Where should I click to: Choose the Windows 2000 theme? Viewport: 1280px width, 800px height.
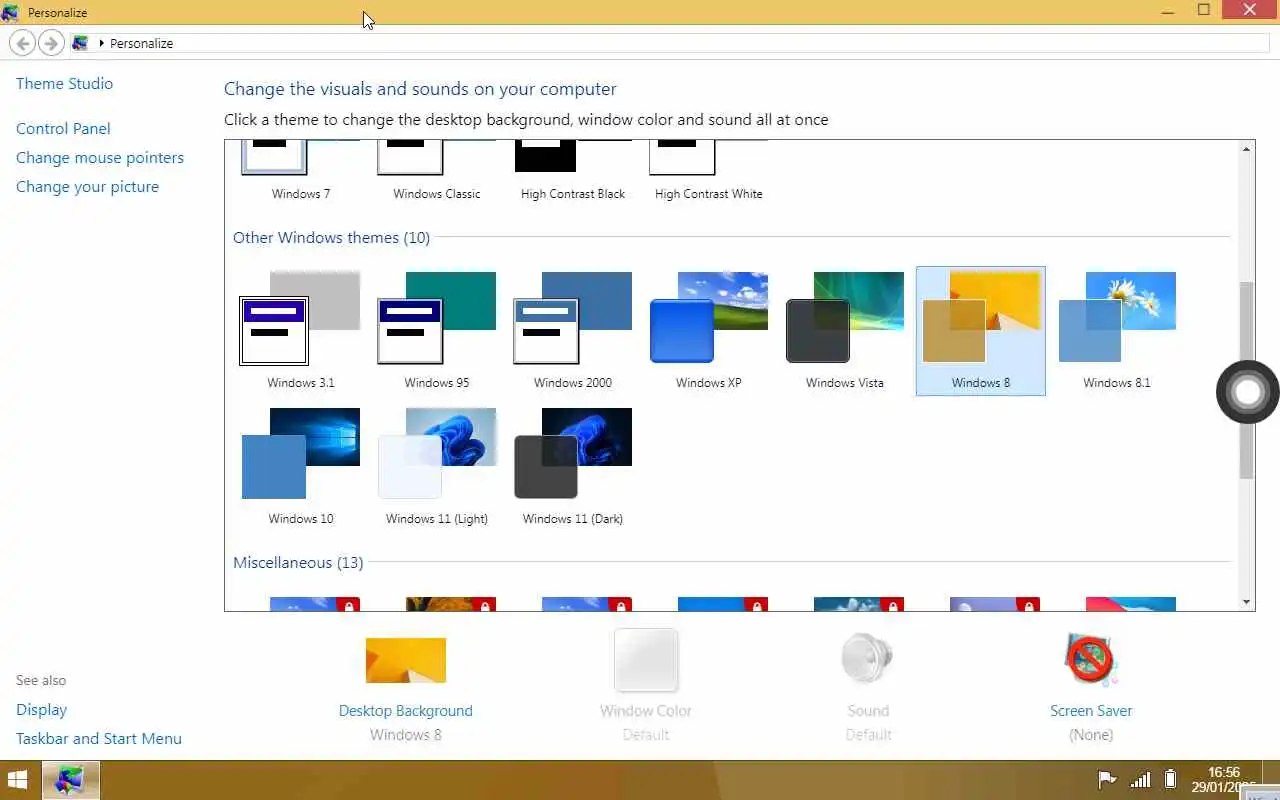[572, 331]
